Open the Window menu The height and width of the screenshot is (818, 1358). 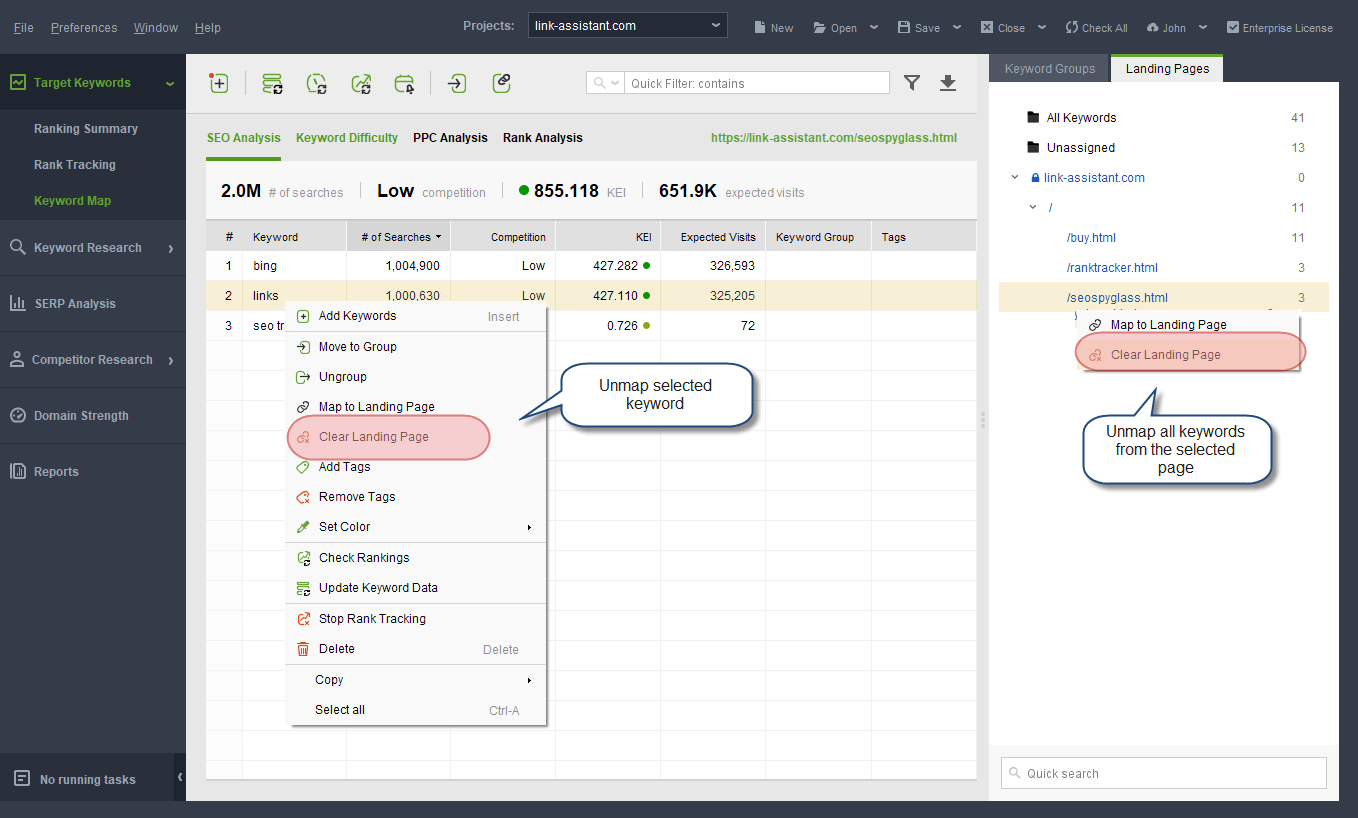(x=156, y=28)
